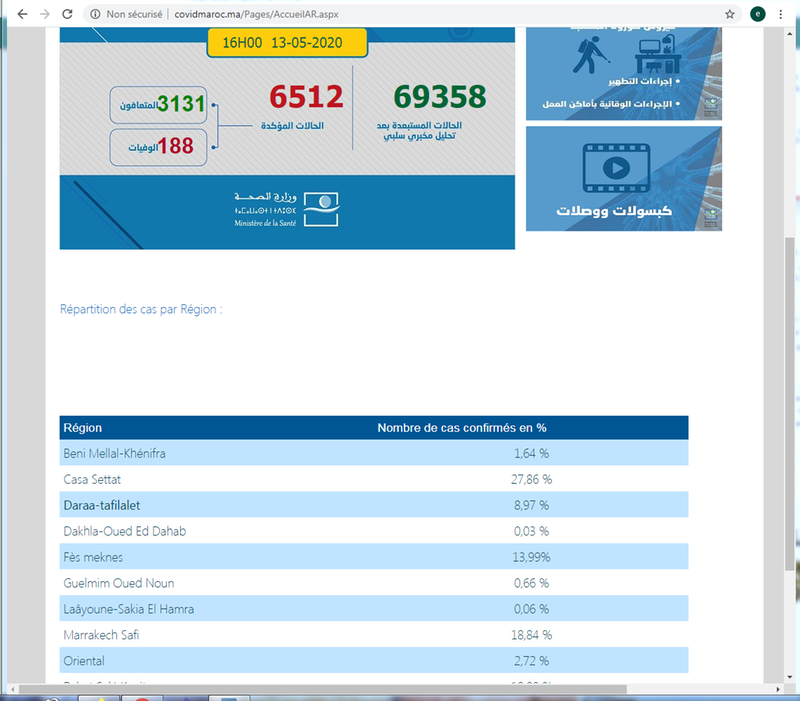Click the video play icon on the capsules banner
Screen dimensions: 800x701
613,167
